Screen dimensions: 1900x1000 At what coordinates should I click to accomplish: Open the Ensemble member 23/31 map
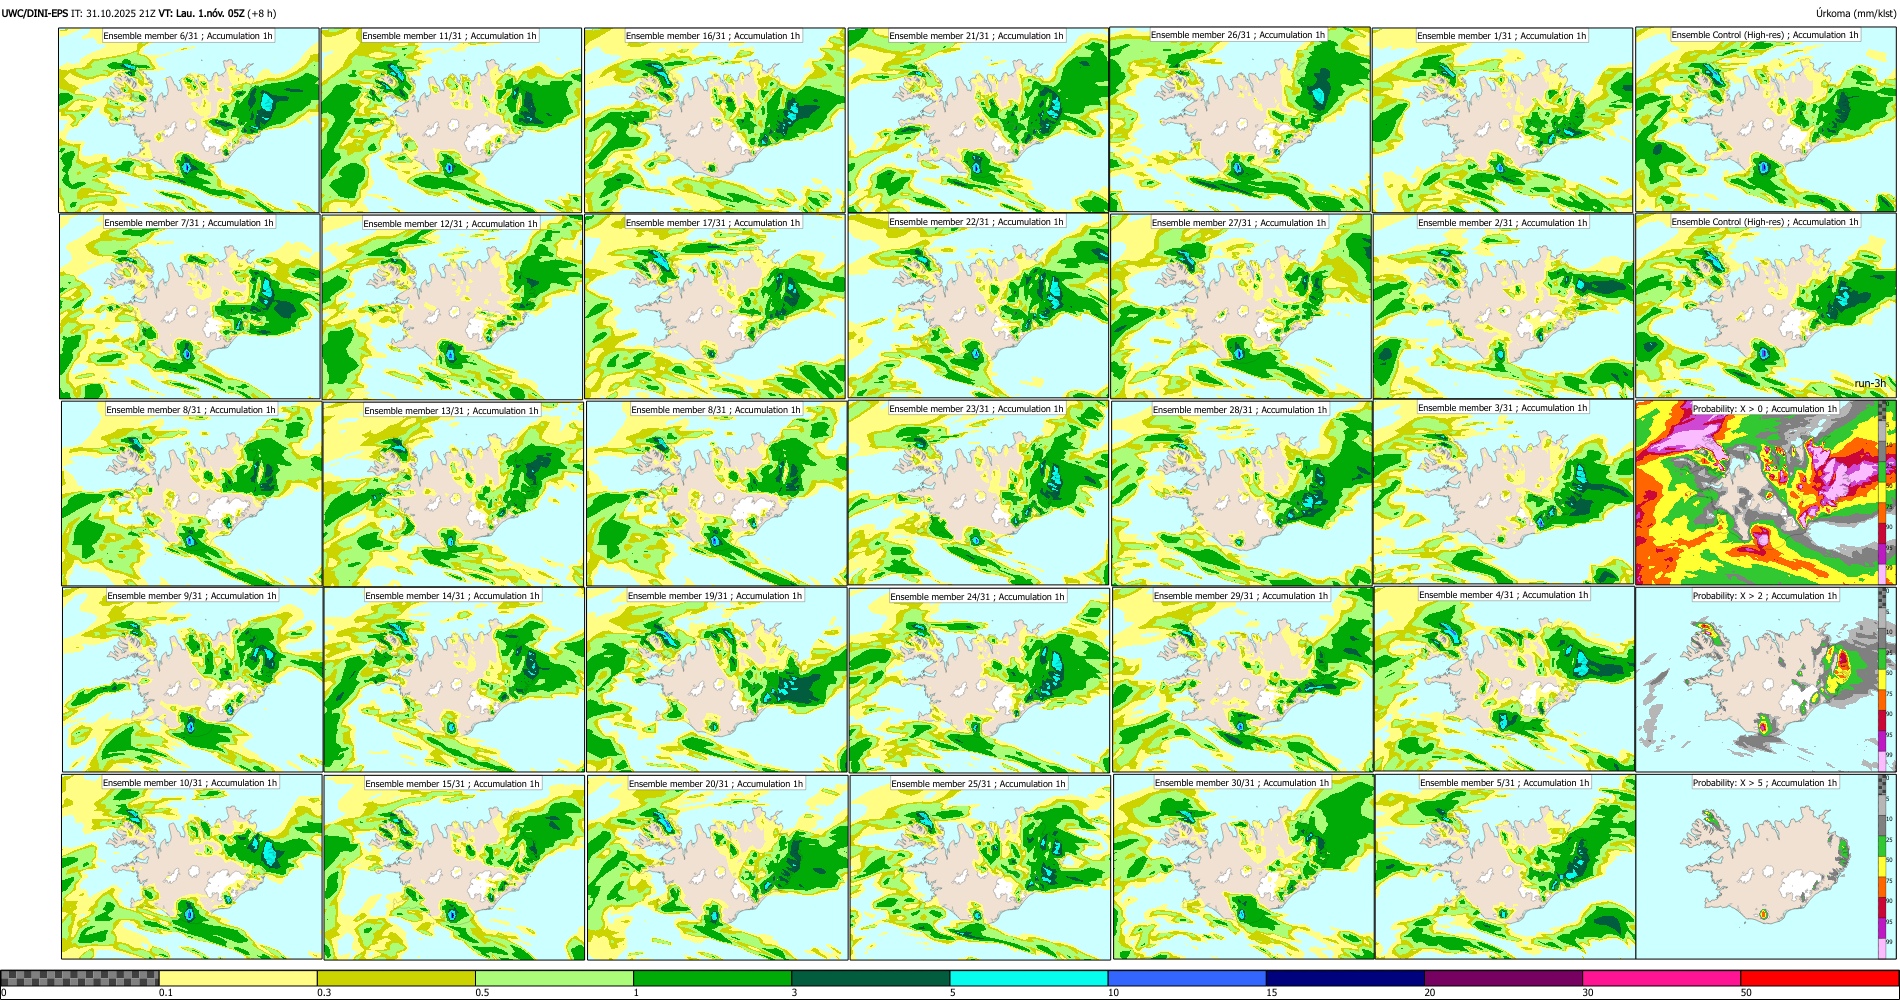coord(978,492)
